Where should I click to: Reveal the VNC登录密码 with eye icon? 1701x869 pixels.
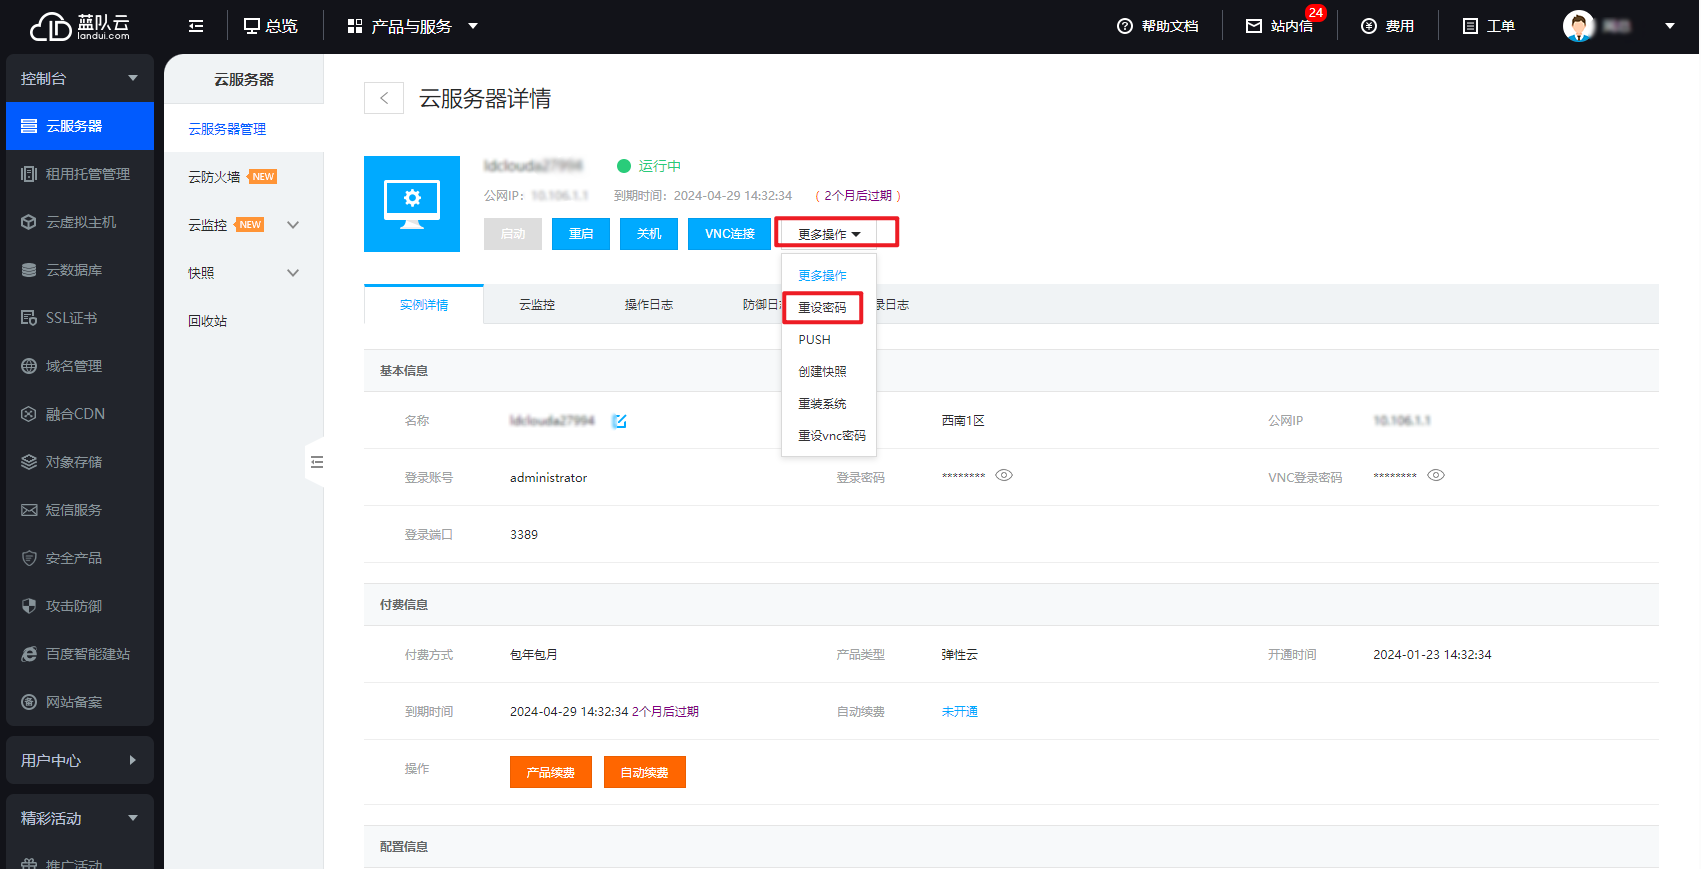[x=1436, y=476]
